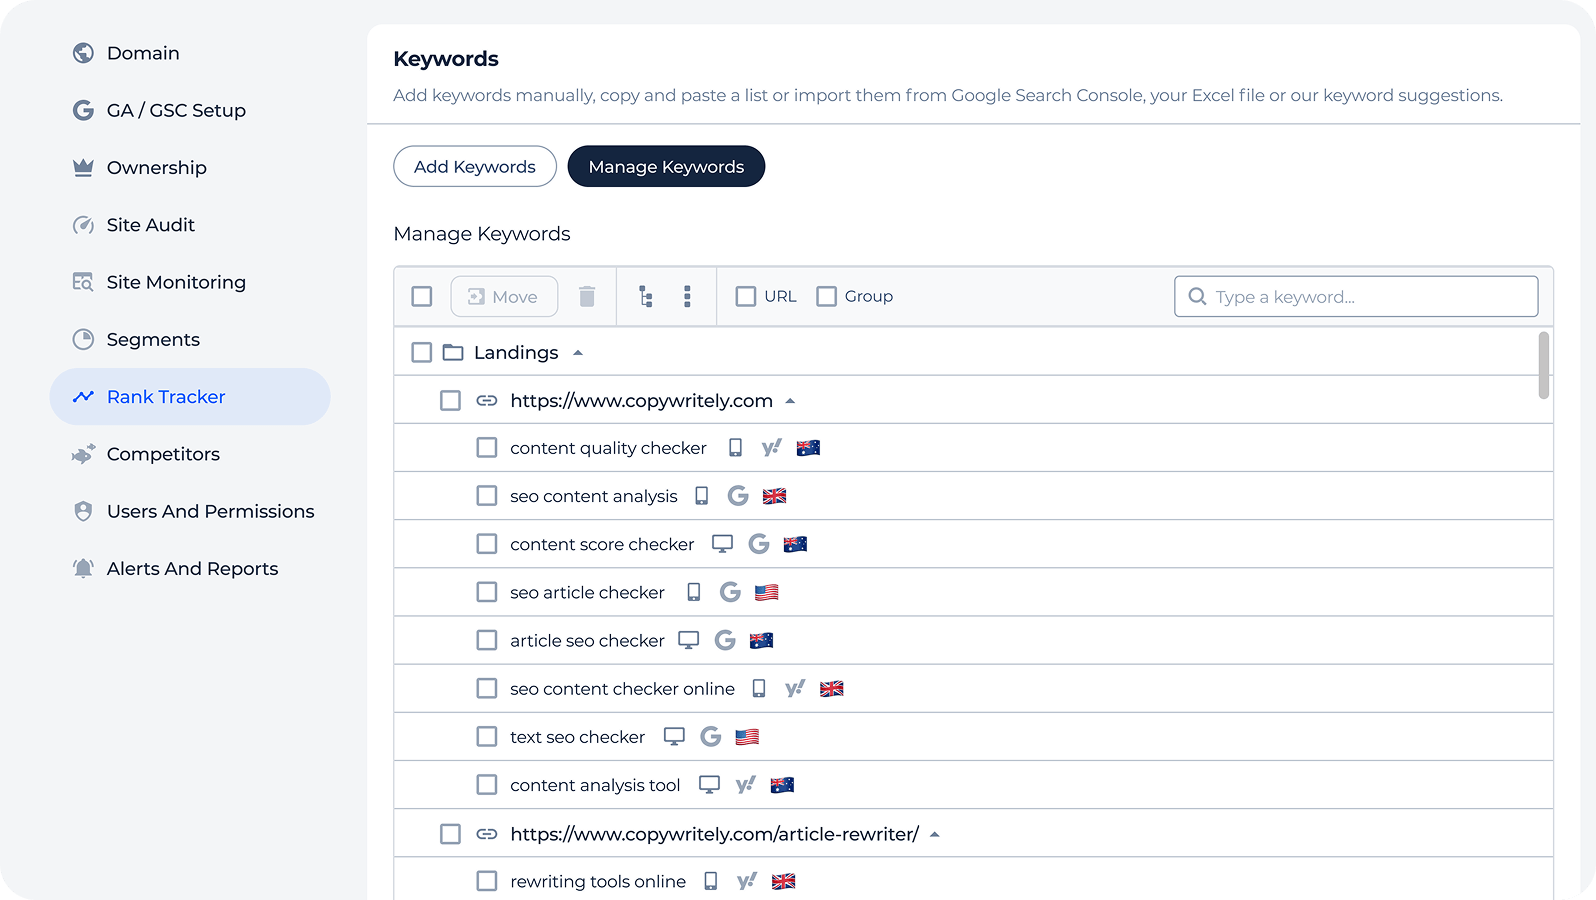Image resolution: width=1596 pixels, height=900 pixels.
Task: Enable the URL checkbox
Action: click(746, 296)
